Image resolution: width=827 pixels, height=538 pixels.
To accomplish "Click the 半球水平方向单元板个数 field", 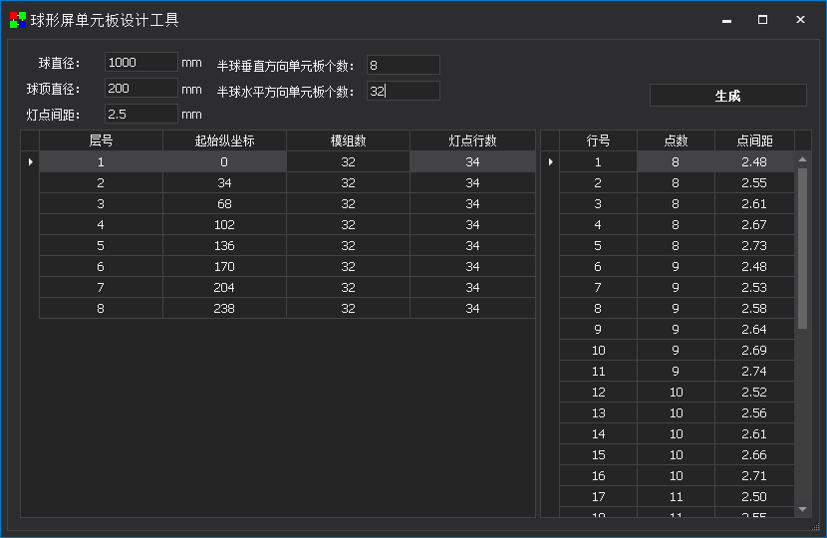I will point(402,92).
